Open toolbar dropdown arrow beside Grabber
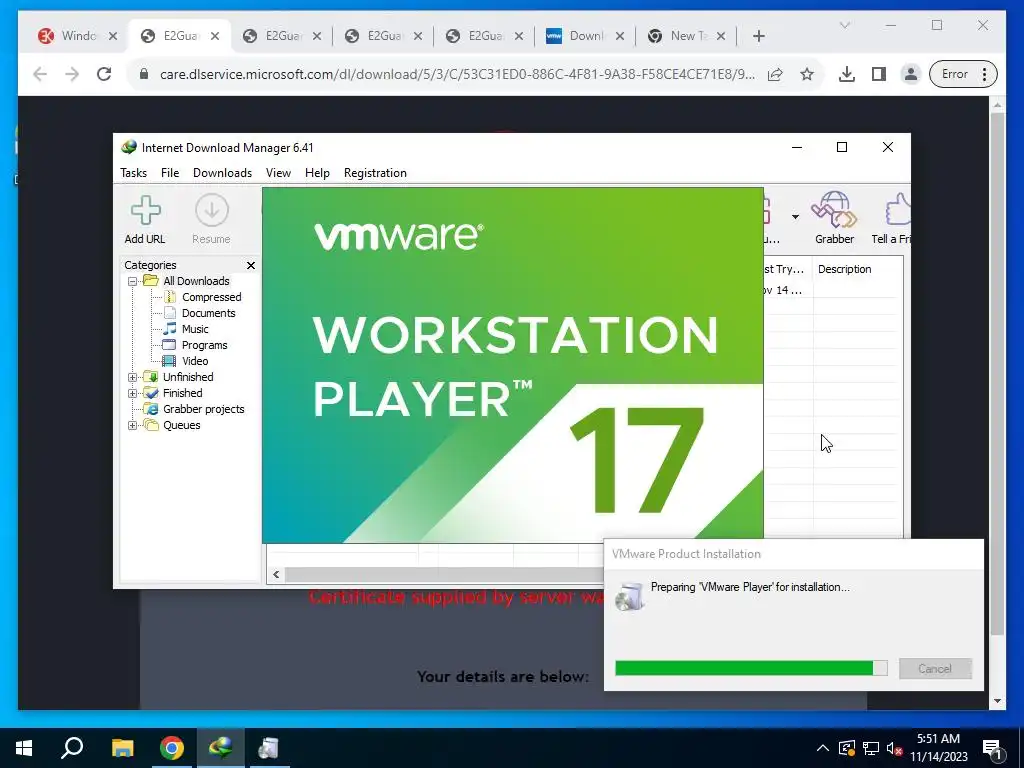Image resolution: width=1024 pixels, height=768 pixels. [x=795, y=217]
